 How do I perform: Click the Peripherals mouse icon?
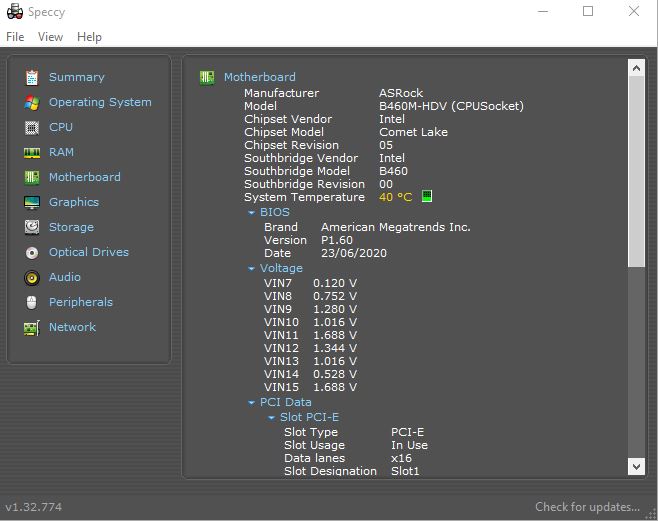pyautogui.click(x=32, y=302)
